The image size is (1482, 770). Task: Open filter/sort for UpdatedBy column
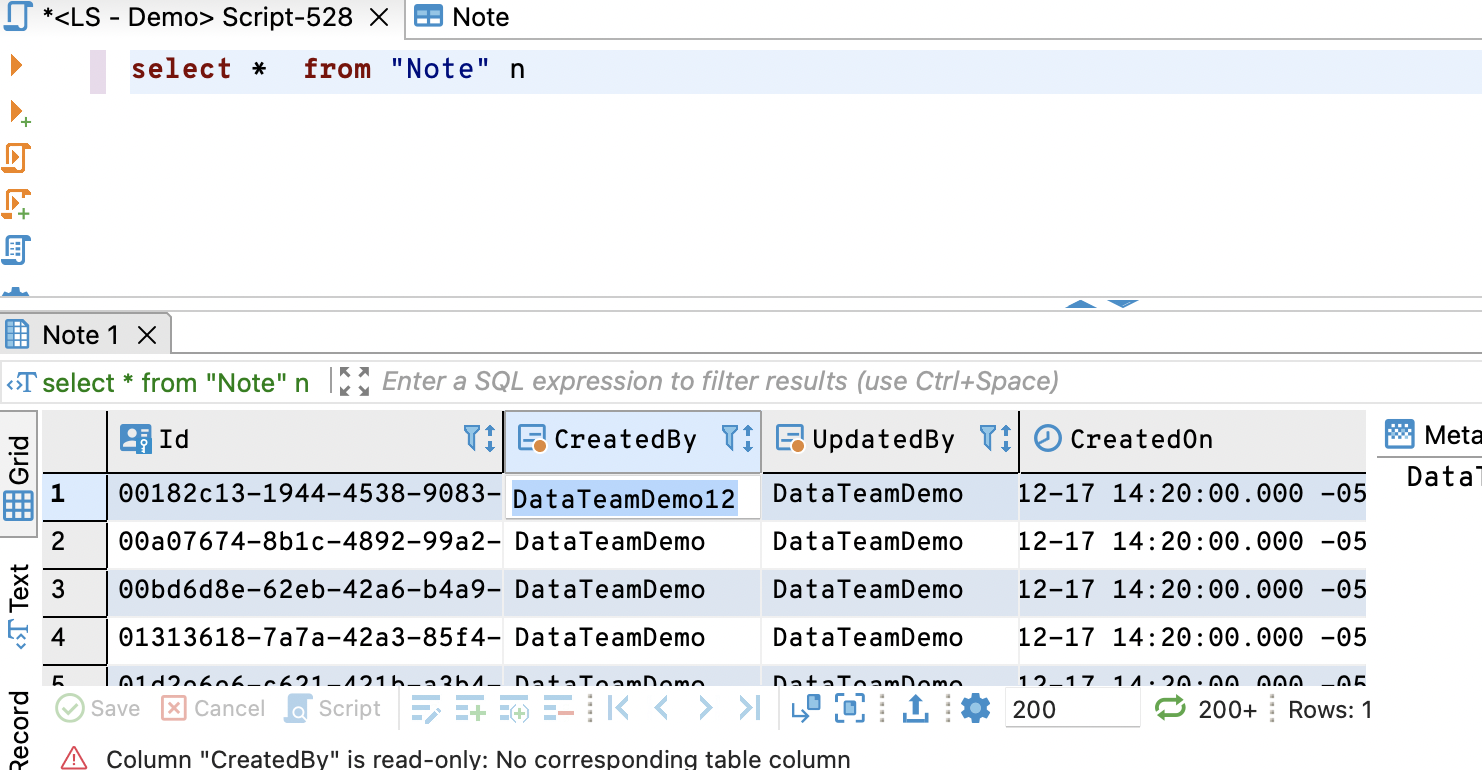pyautogui.click(x=996, y=438)
